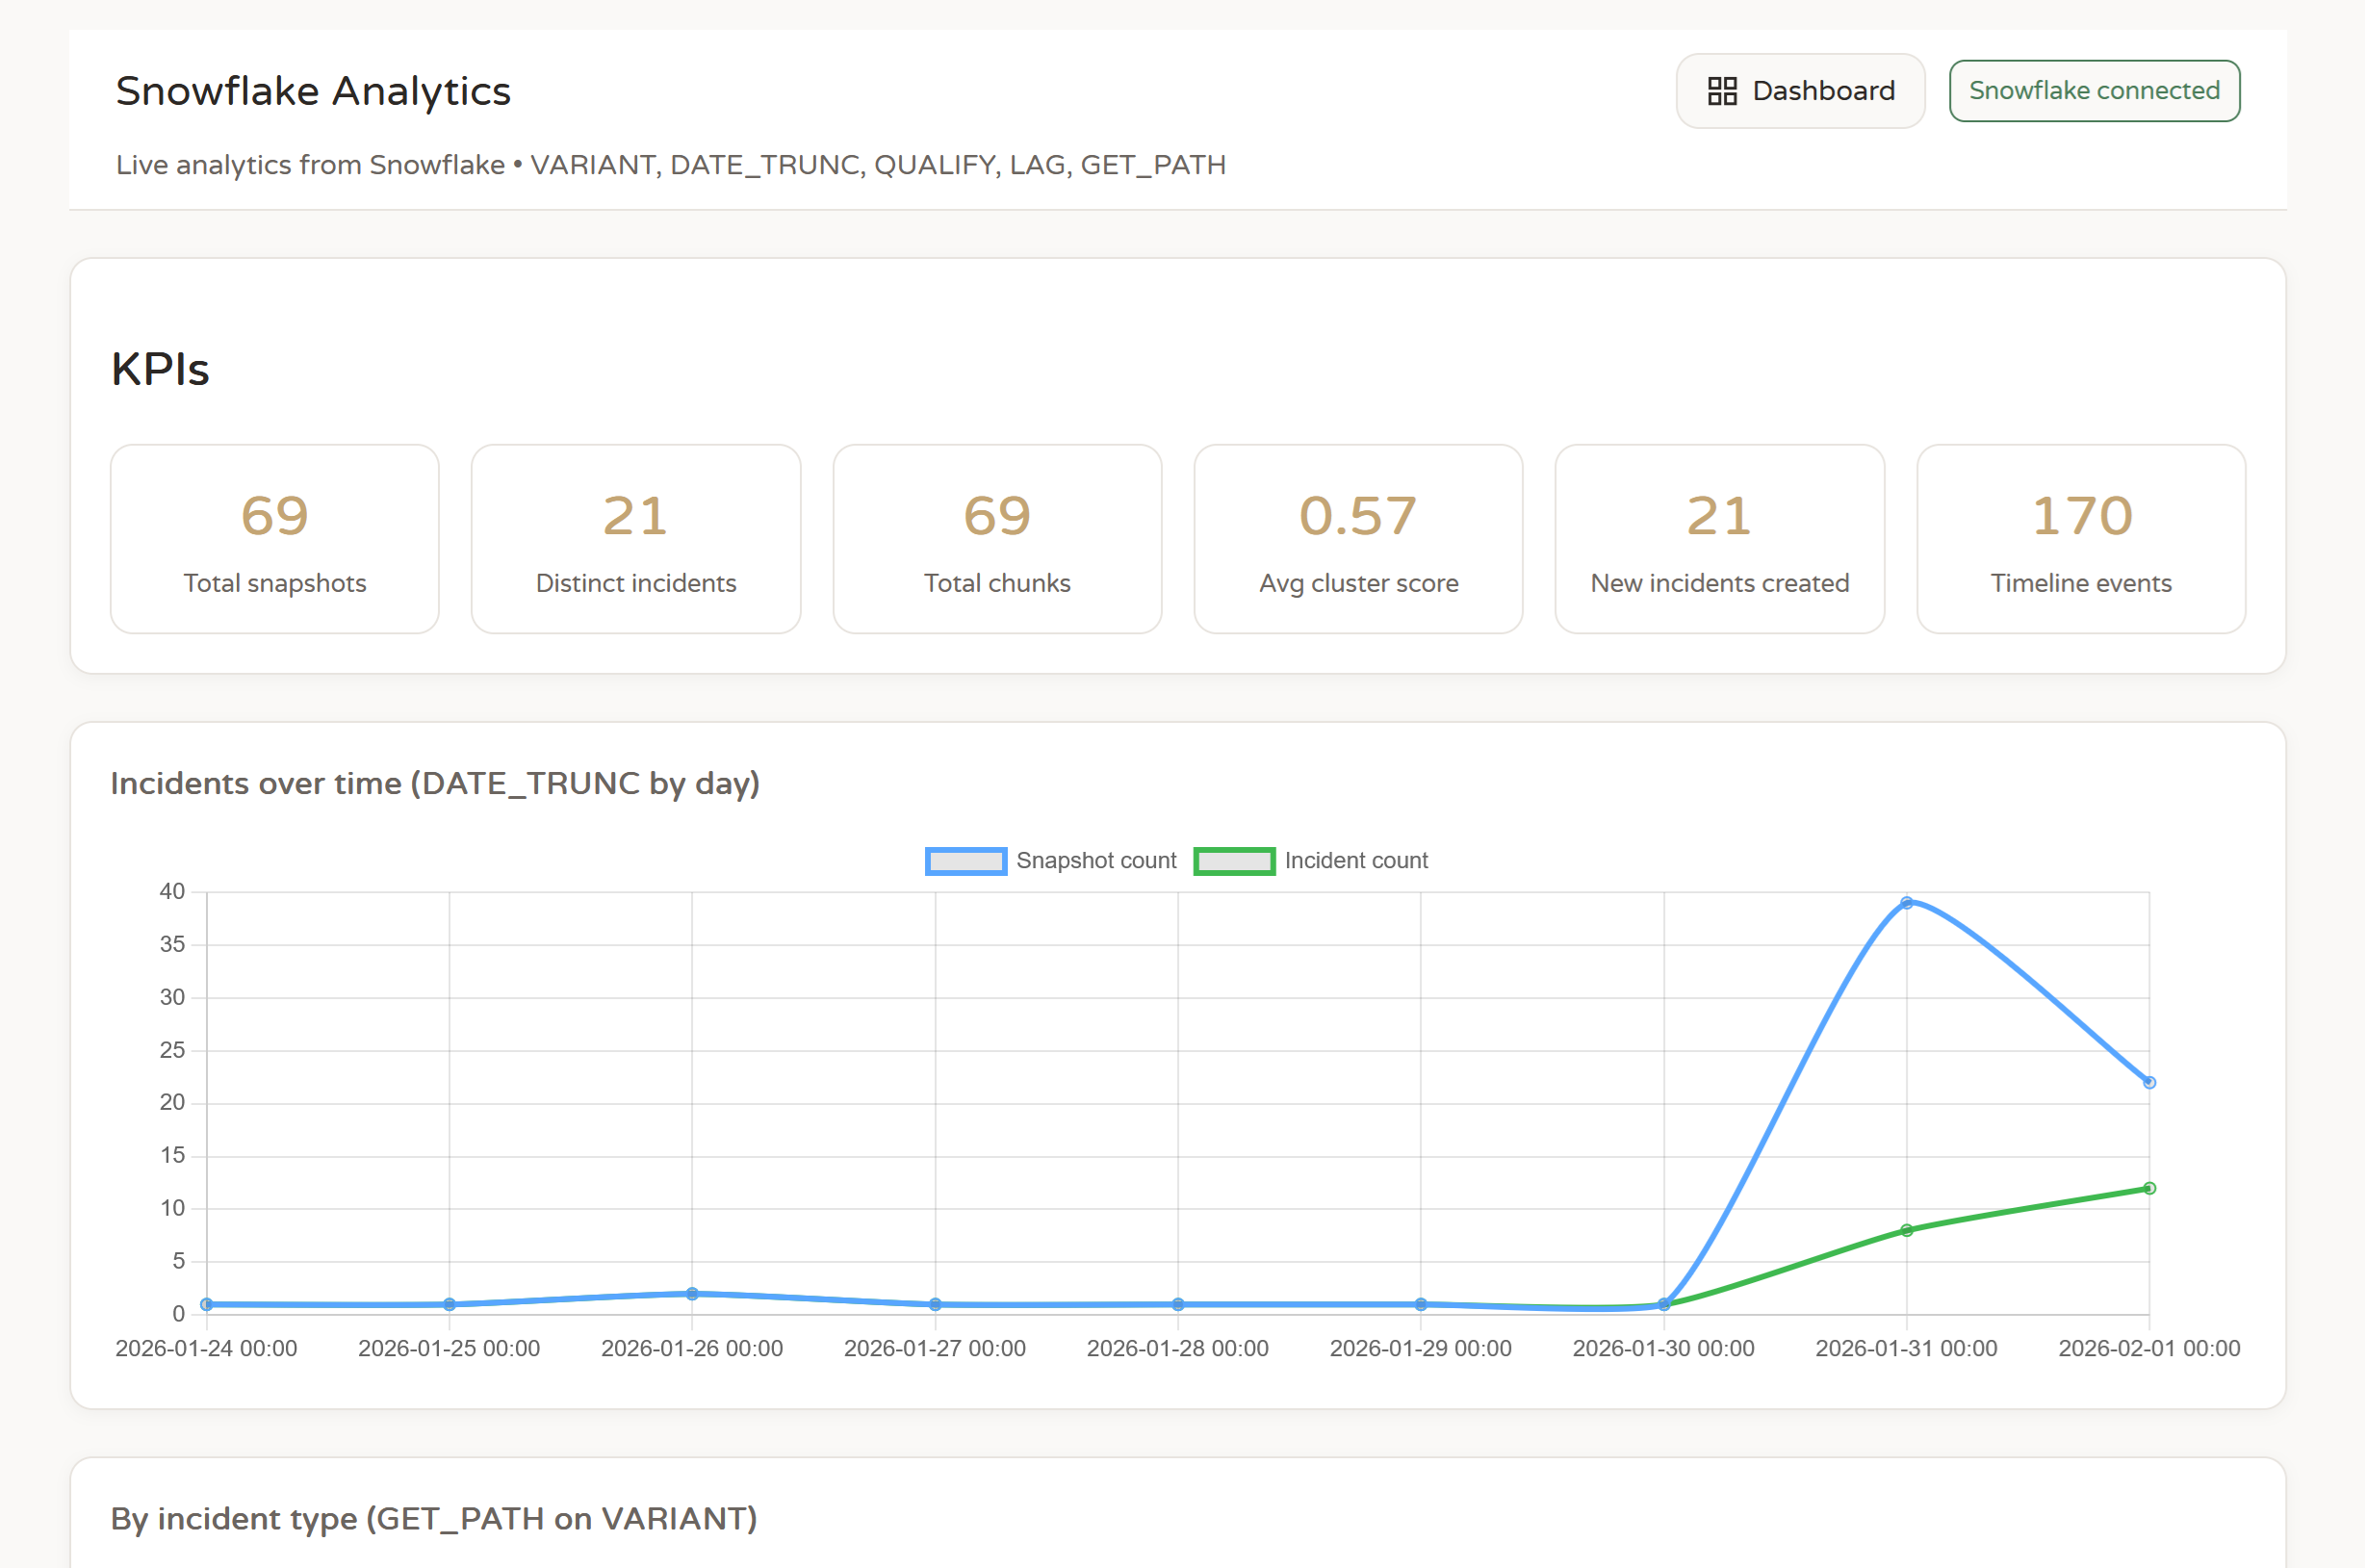Toggle Snapshot count legend swatch

point(965,861)
